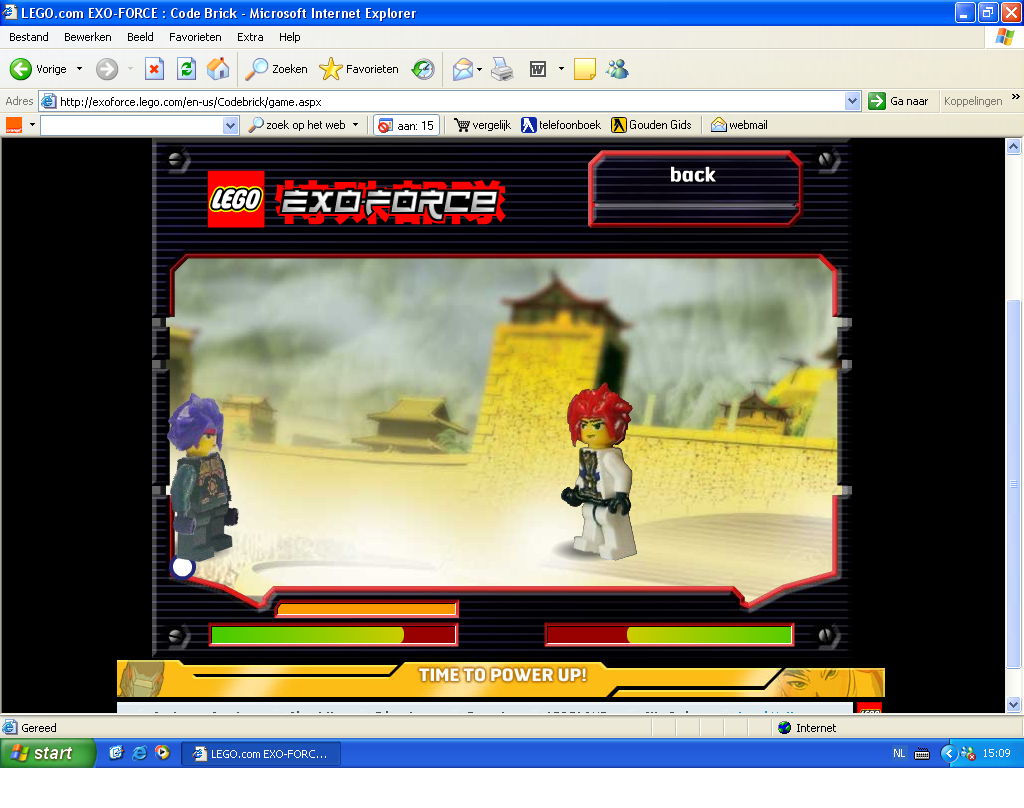Click the NL language indicator
Image resolution: width=1024 pixels, height=808 pixels.
click(x=899, y=754)
